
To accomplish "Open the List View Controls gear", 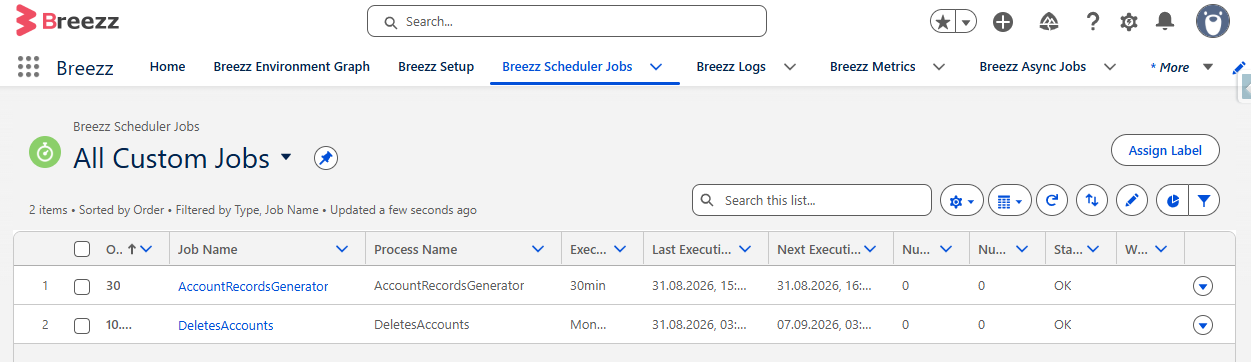I will 962,200.
